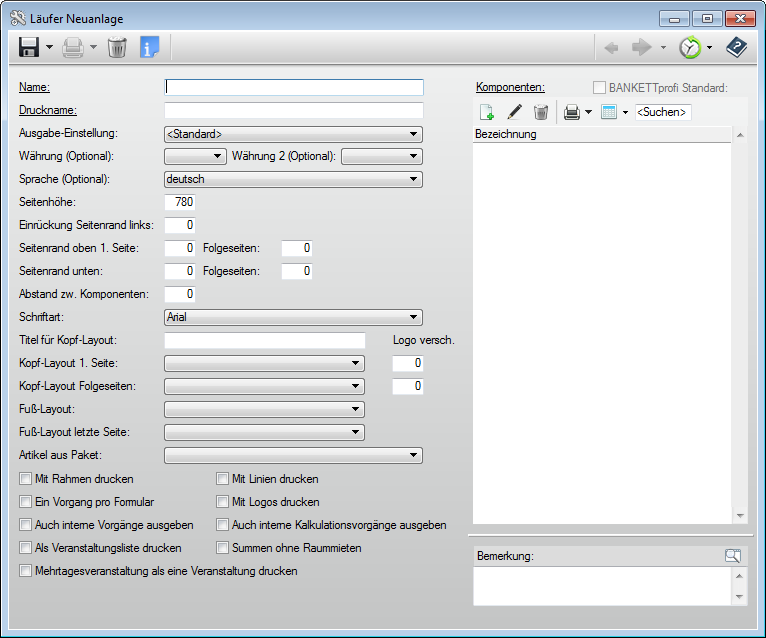Click the Print icon in main toolbar
Image resolution: width=766 pixels, height=638 pixels.
tap(72, 47)
